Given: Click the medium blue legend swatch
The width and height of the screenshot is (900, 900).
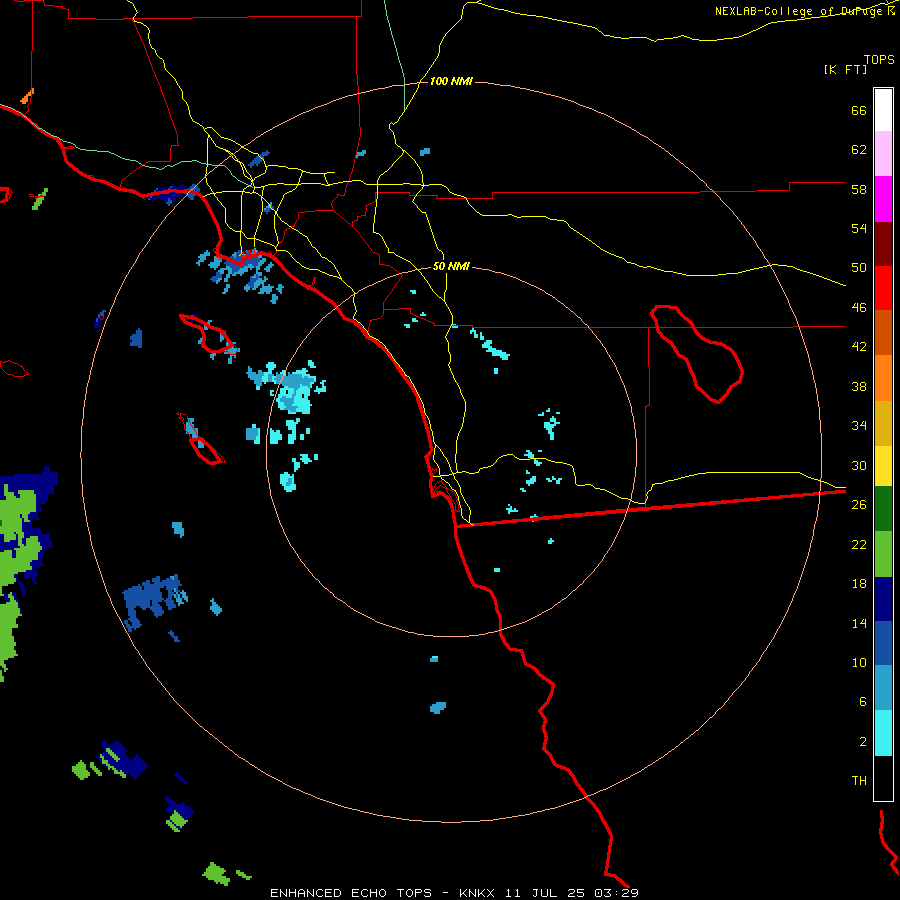Looking at the screenshot, I should [x=883, y=643].
